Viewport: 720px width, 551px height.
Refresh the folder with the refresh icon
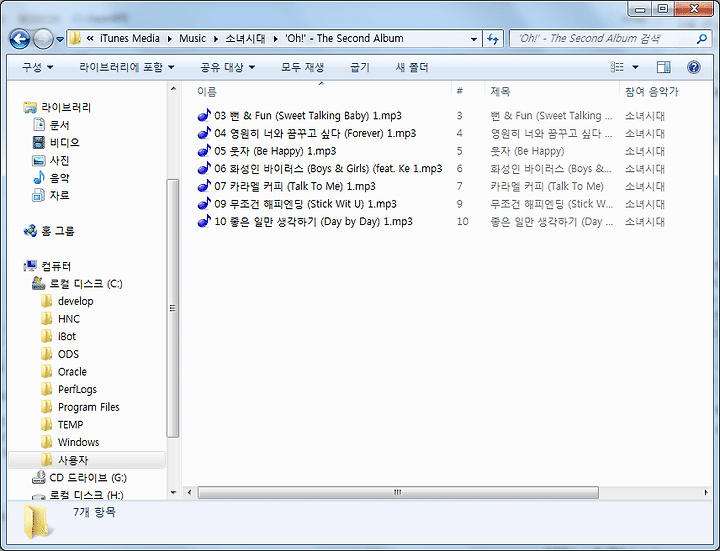tap(493, 39)
